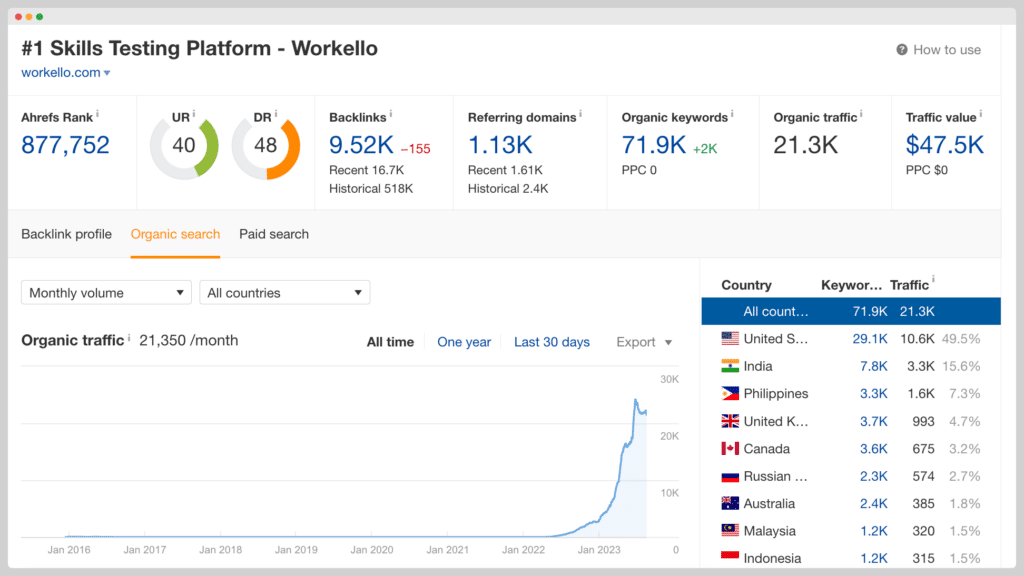The width and height of the screenshot is (1024, 576).
Task: Click the Organic traffic metric info icon
Action: 861,114
